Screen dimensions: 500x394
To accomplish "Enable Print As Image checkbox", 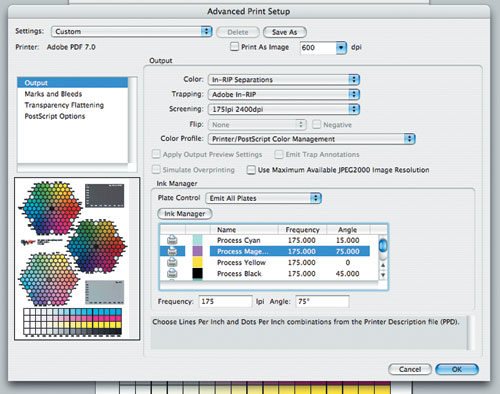I will pyautogui.click(x=235, y=46).
